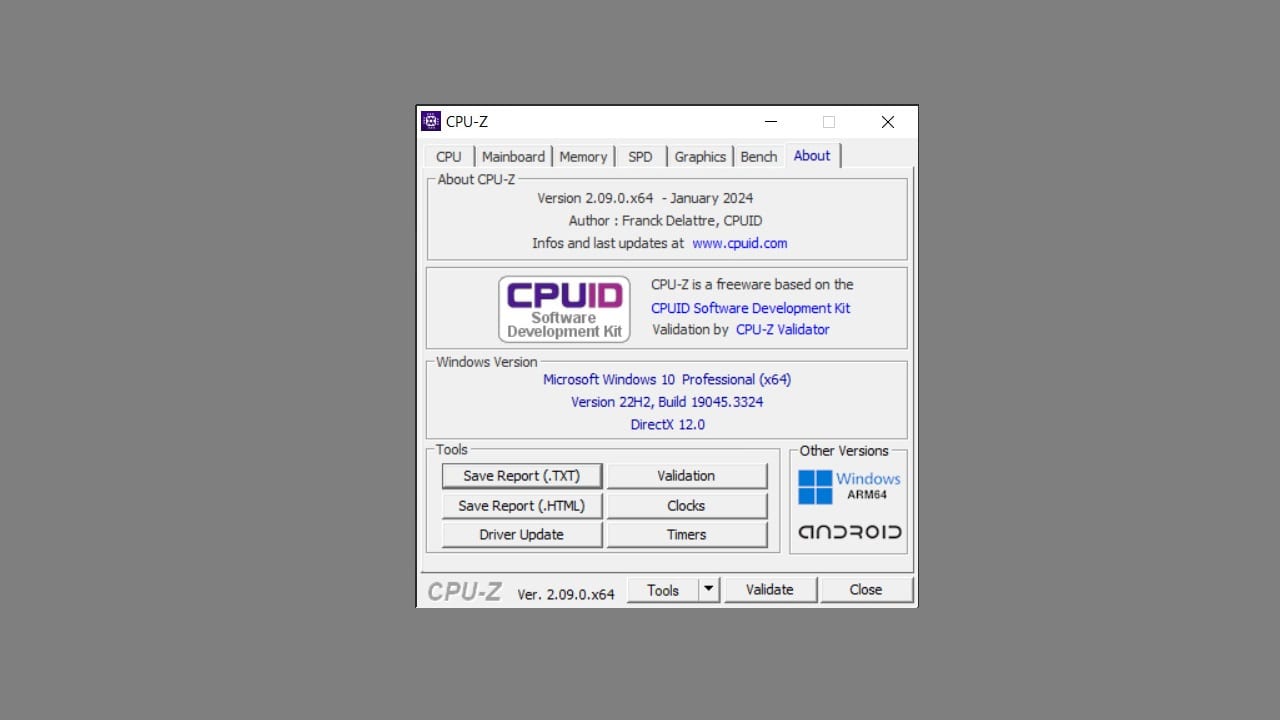Click the CPU-Z logo in the status bar

(x=464, y=590)
